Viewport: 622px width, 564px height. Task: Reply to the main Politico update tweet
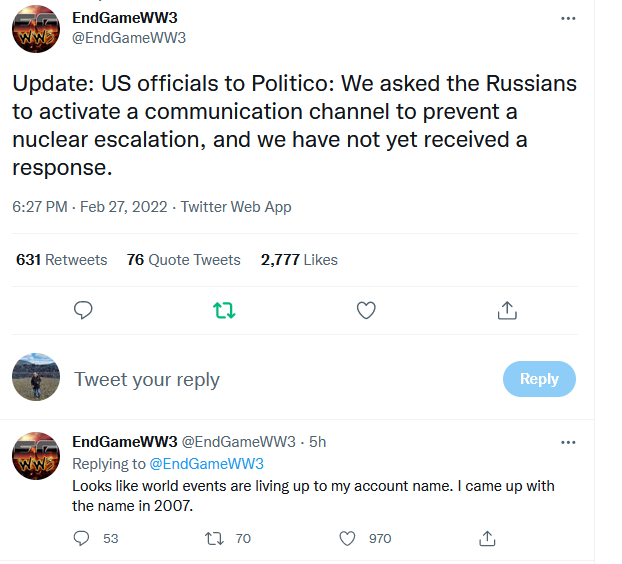[x=84, y=311]
